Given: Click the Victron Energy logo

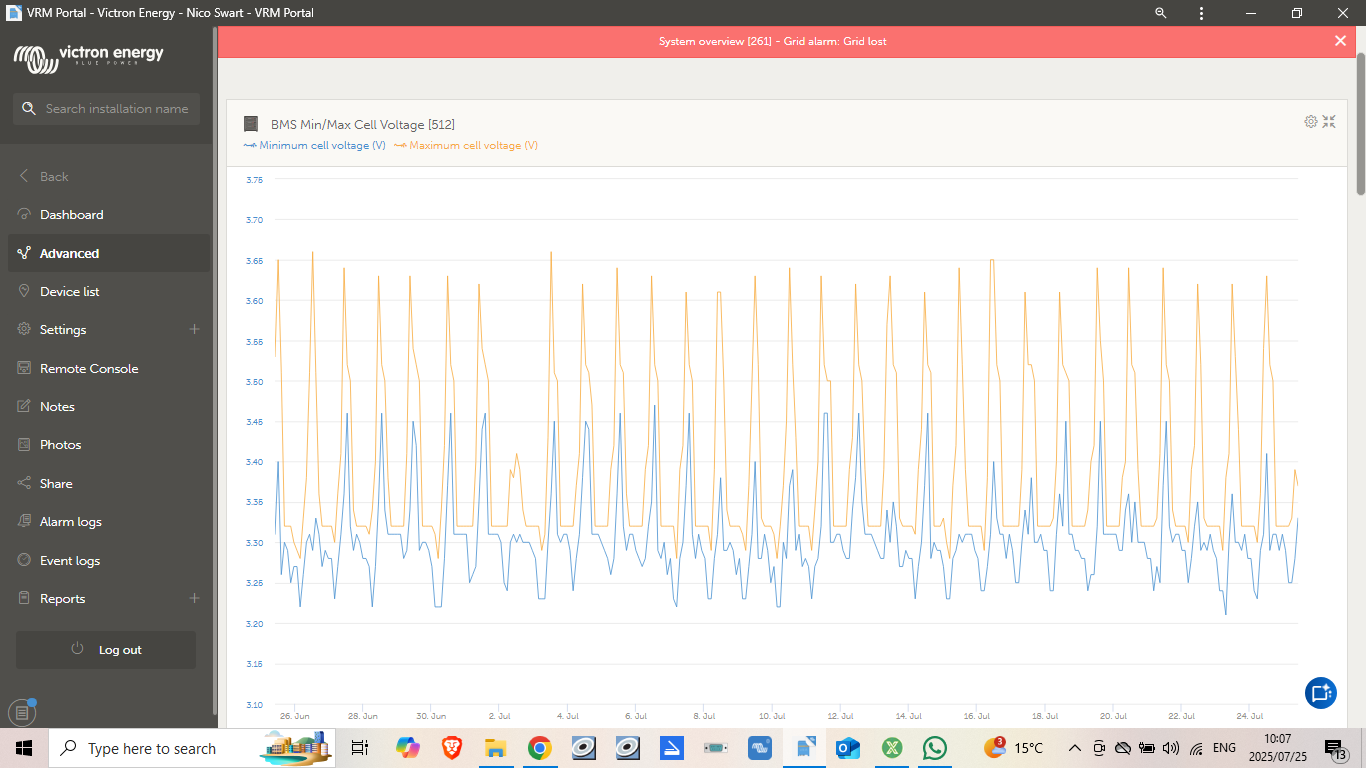Looking at the screenshot, I should click(89, 57).
